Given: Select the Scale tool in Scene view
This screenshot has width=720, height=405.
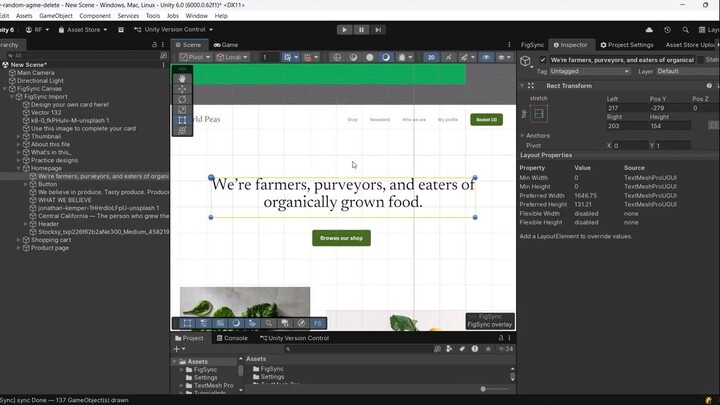Looking at the screenshot, I should [x=182, y=110].
